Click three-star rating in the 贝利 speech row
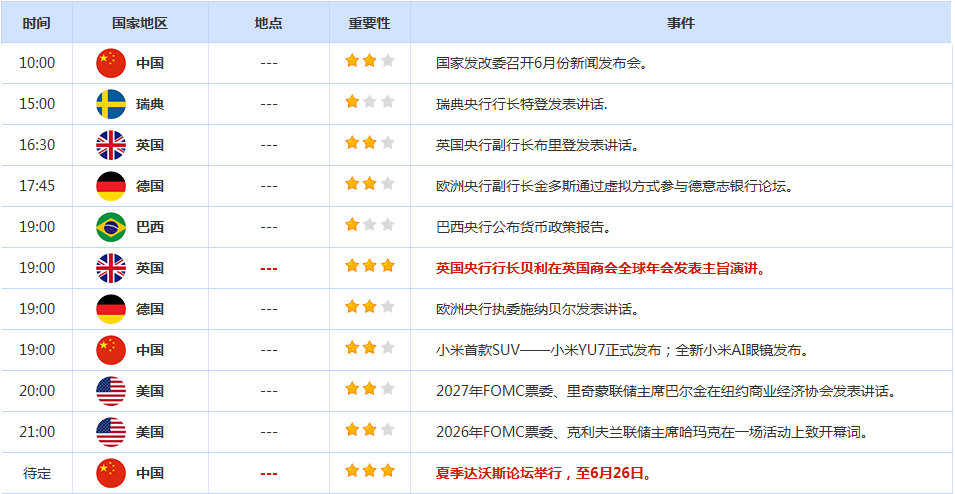Viewport: 955px width, 494px height. point(370,266)
